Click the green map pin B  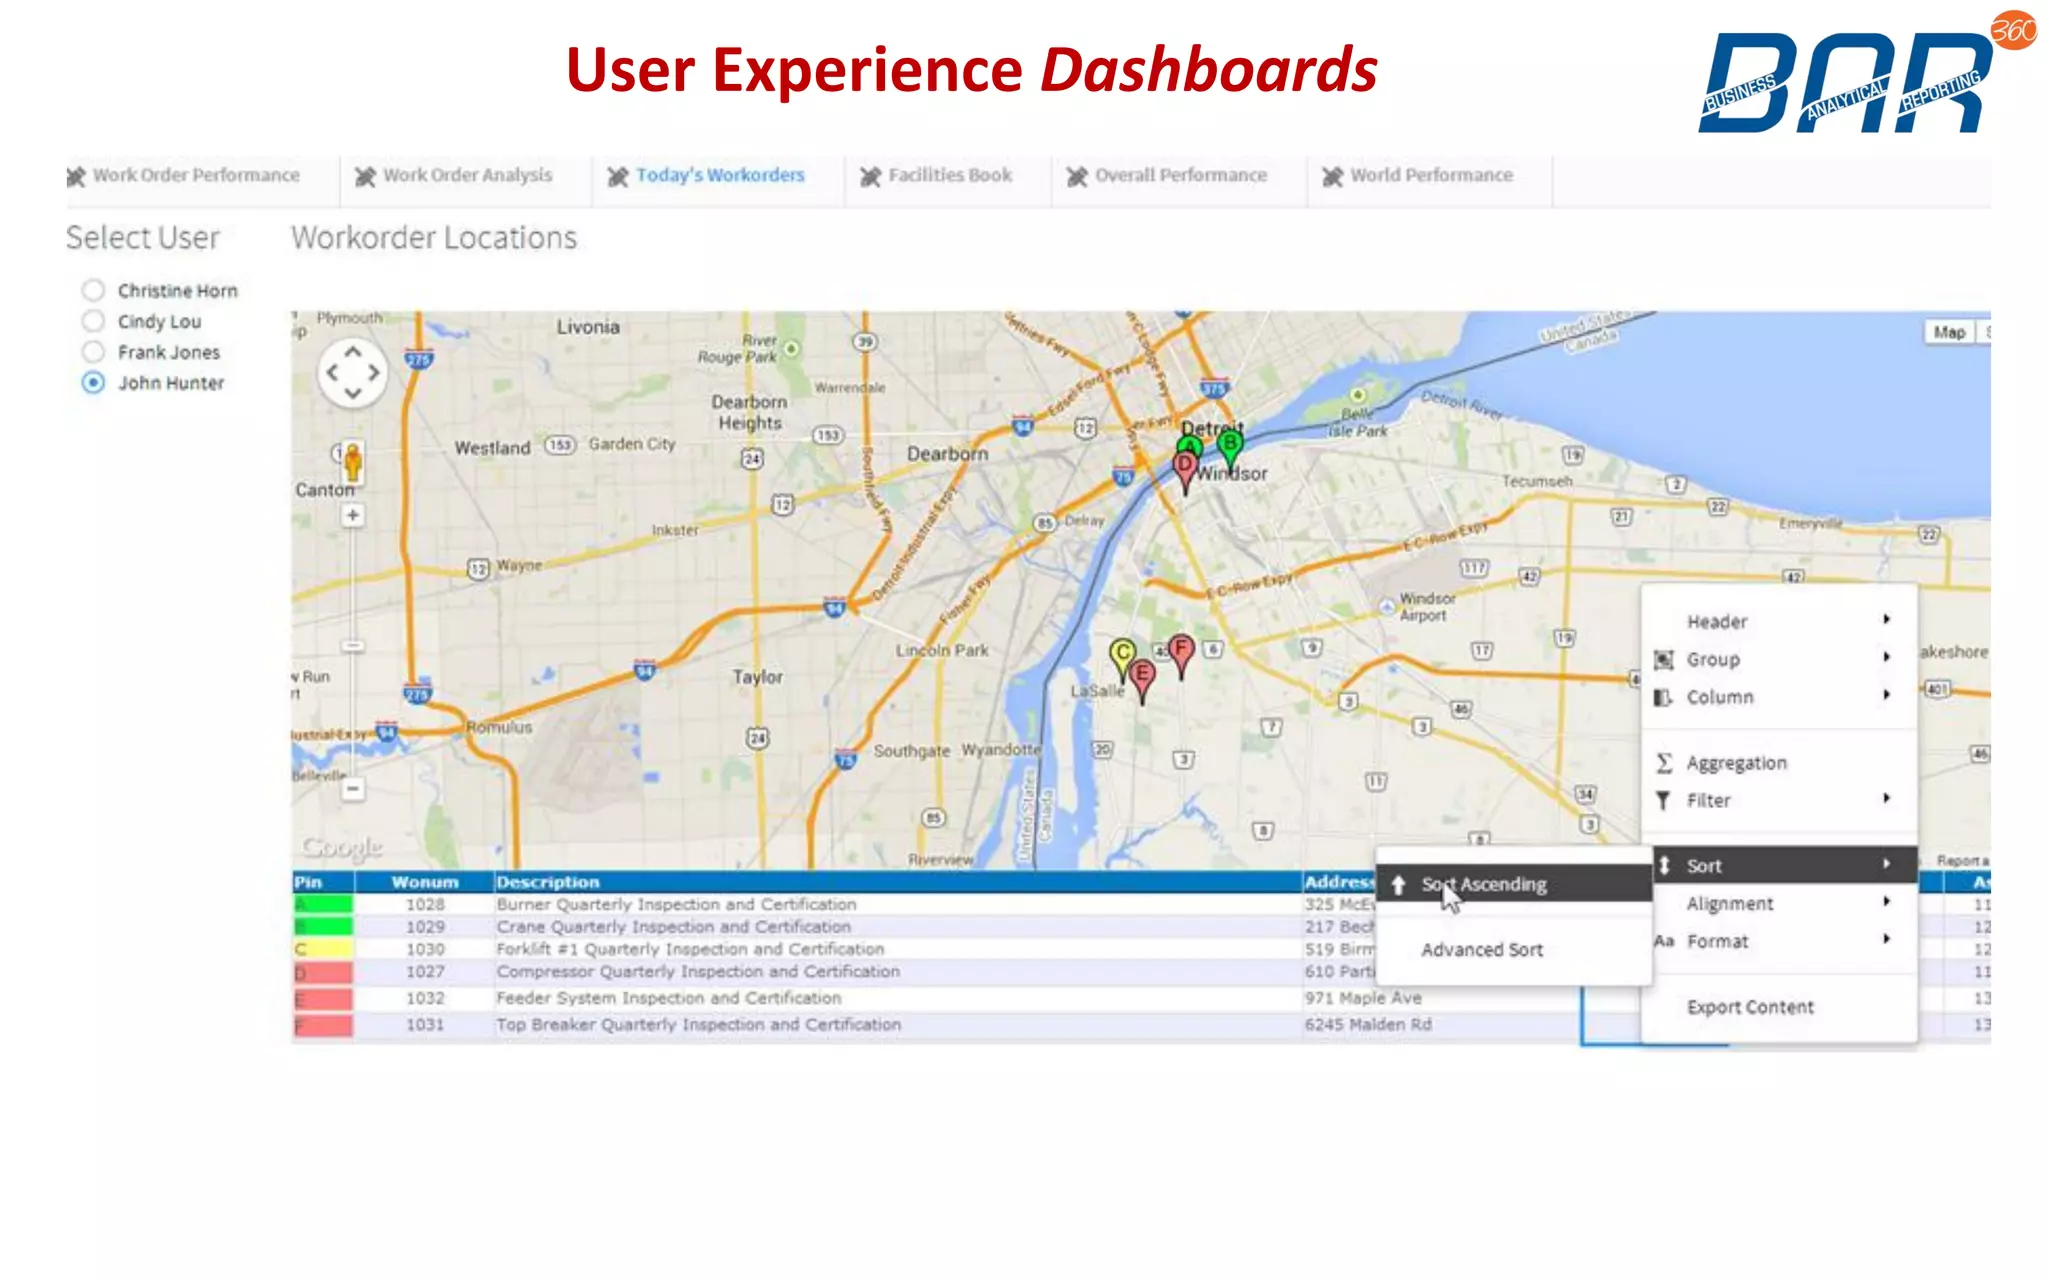click(1230, 445)
